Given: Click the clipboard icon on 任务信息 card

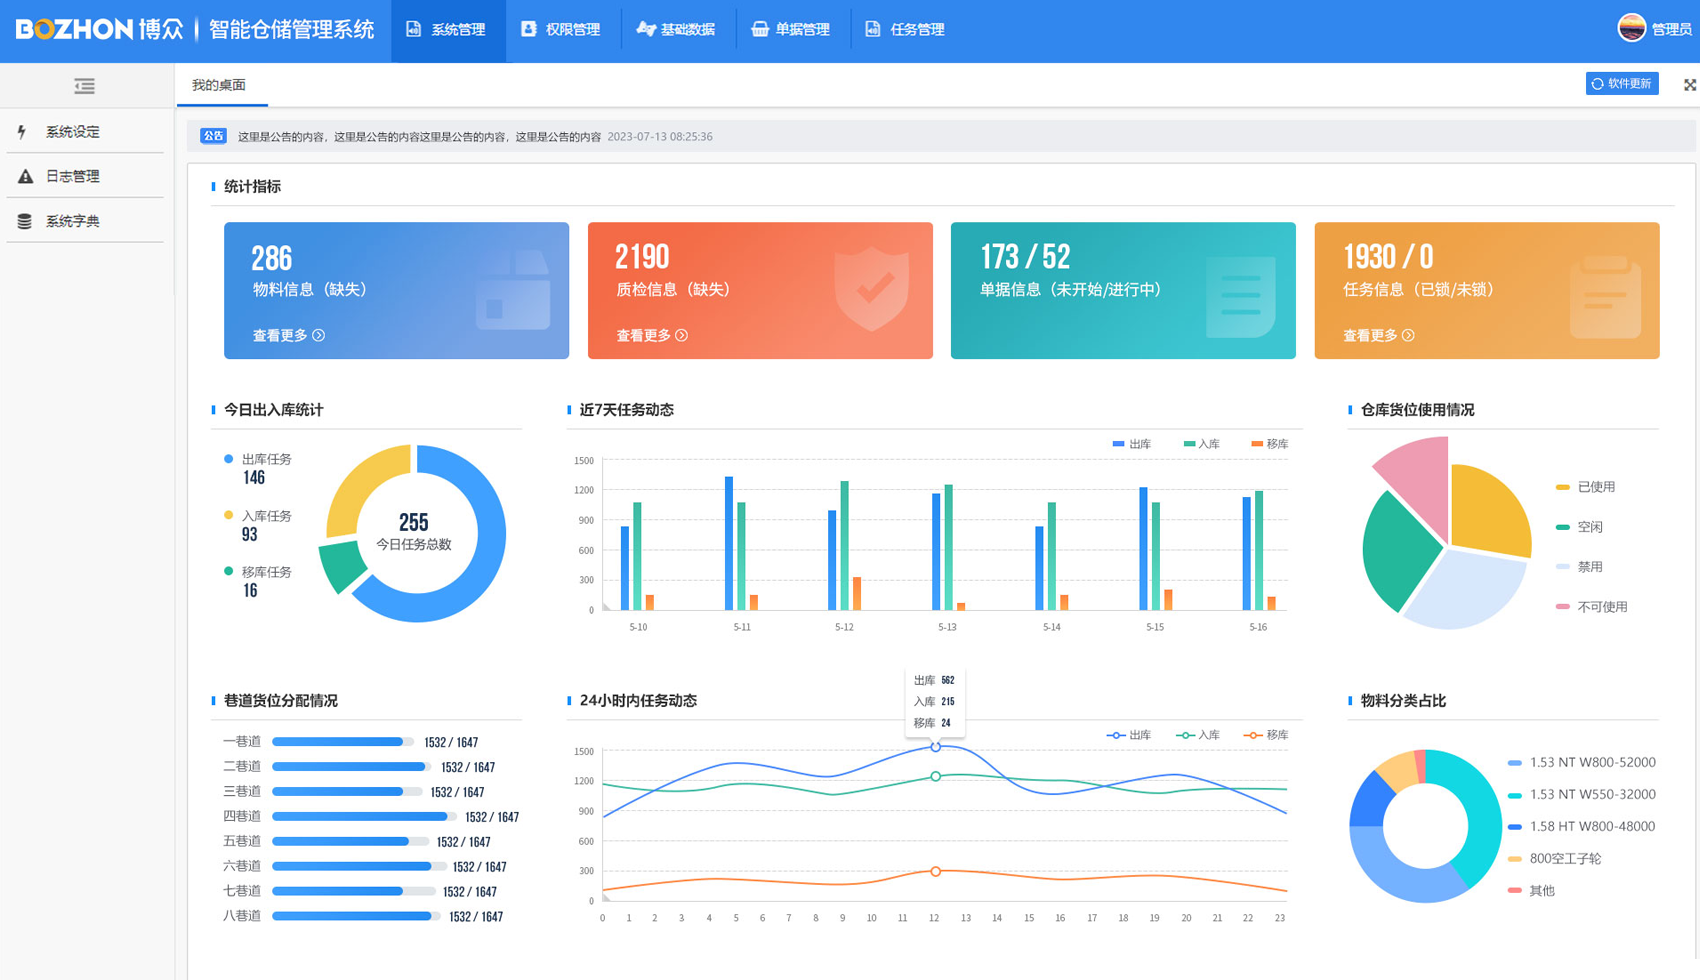Looking at the screenshot, I should 1605,296.
